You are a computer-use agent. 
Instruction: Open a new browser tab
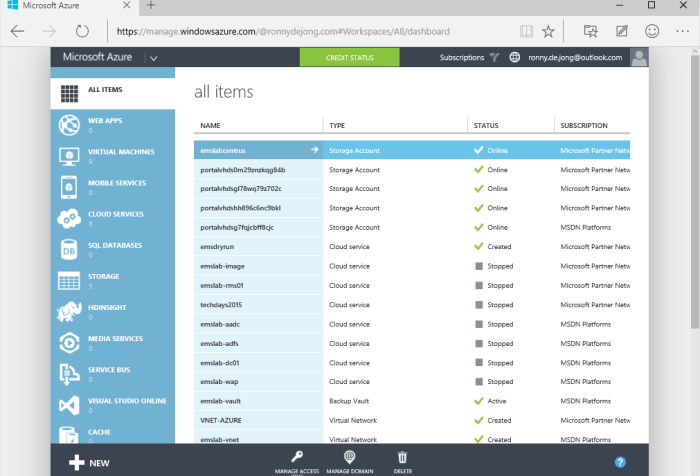click(x=150, y=7)
